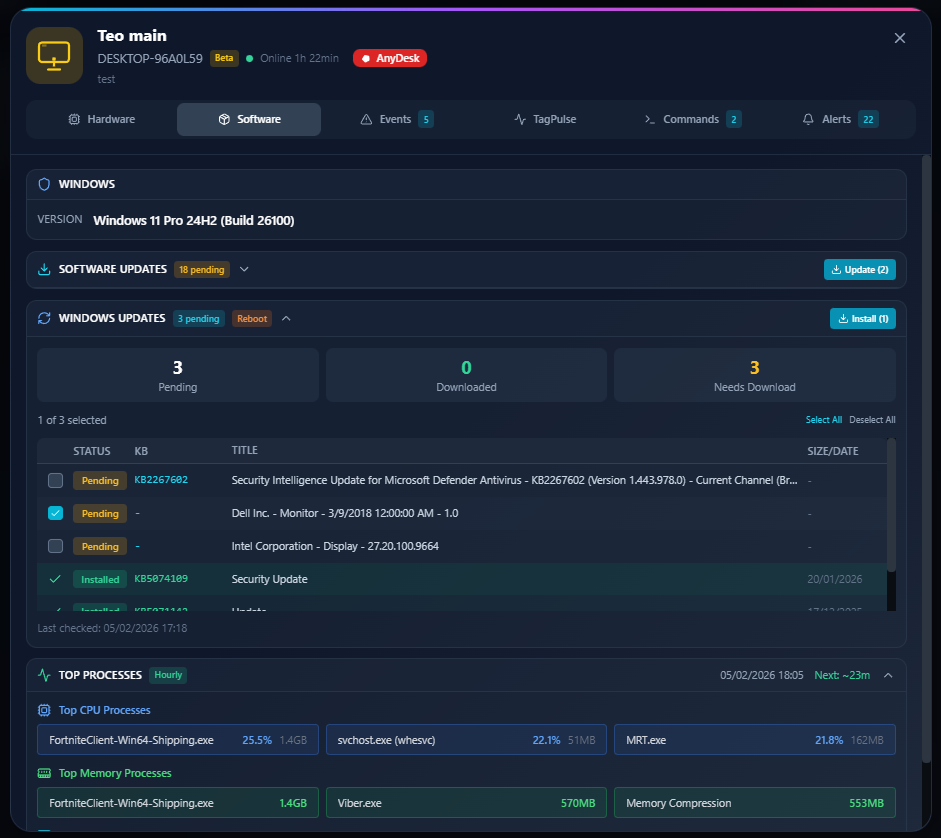The width and height of the screenshot is (941, 838).
Task: Collapse the WINDOWS UPDATES section
Action: [286, 318]
